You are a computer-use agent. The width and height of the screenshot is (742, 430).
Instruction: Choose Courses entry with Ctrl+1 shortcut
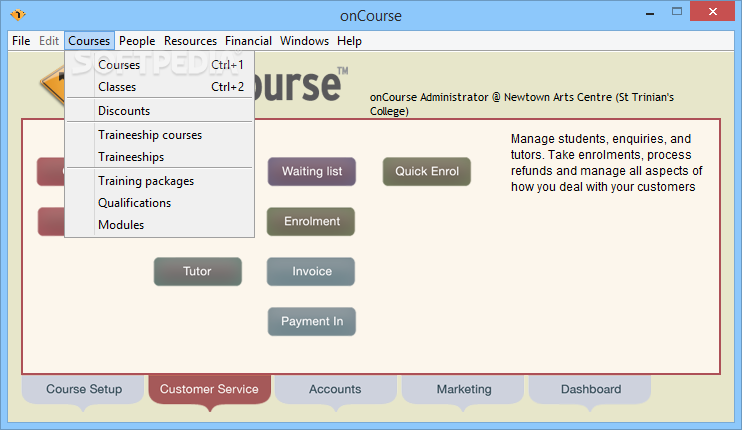pyautogui.click(x=159, y=65)
